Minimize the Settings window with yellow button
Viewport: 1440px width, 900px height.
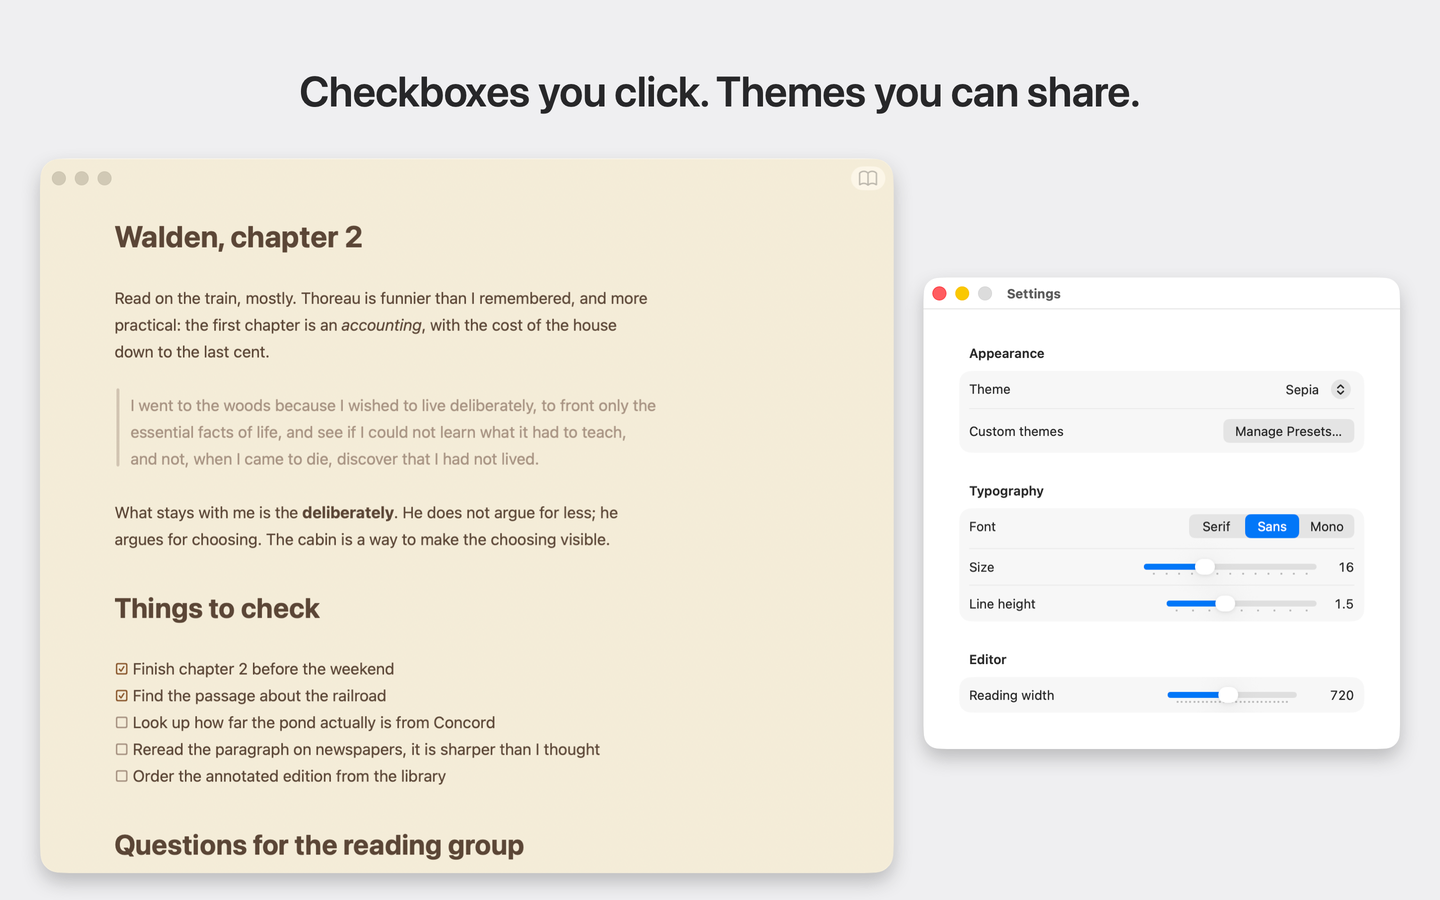pyautogui.click(x=962, y=293)
